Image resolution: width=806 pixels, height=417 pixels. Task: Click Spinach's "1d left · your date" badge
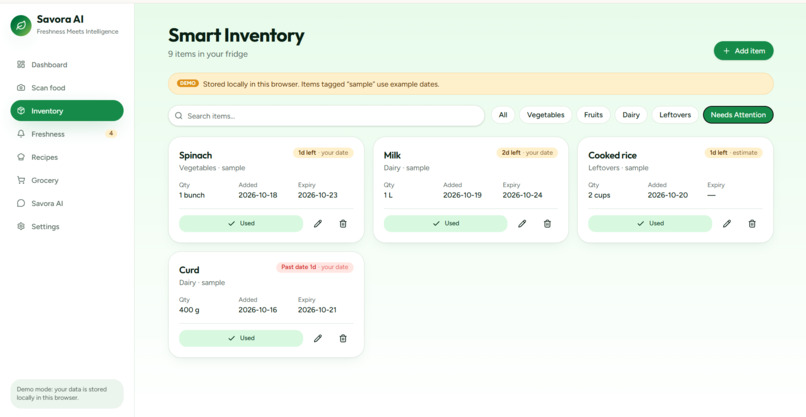(323, 153)
